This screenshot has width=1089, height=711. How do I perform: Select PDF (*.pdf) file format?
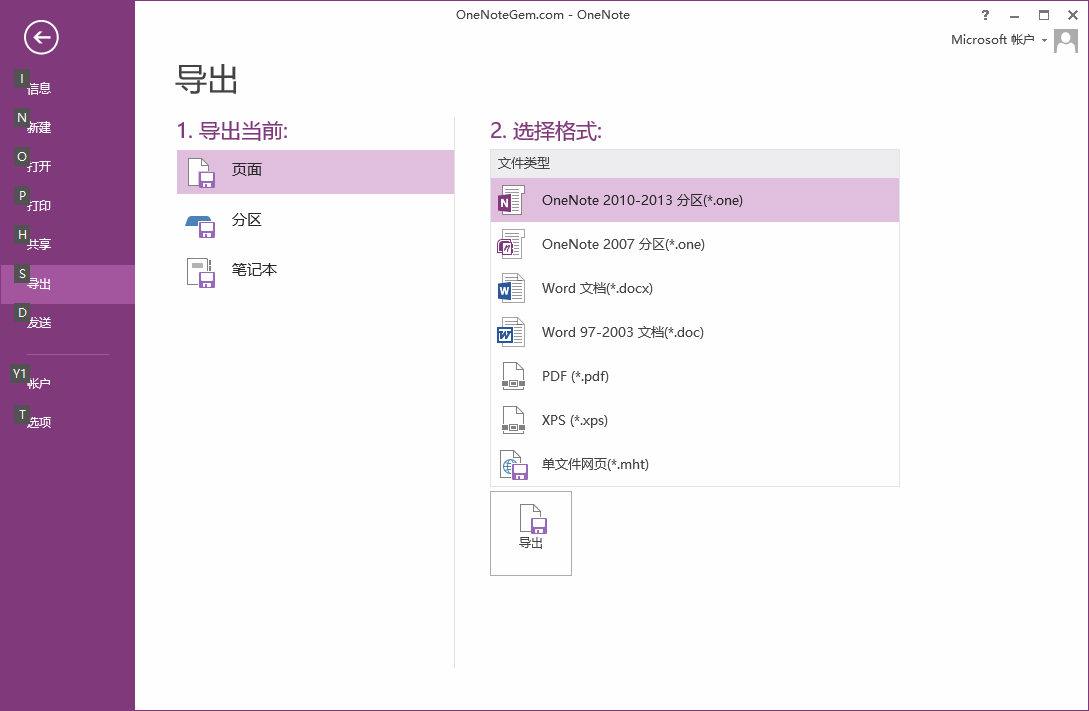click(575, 376)
